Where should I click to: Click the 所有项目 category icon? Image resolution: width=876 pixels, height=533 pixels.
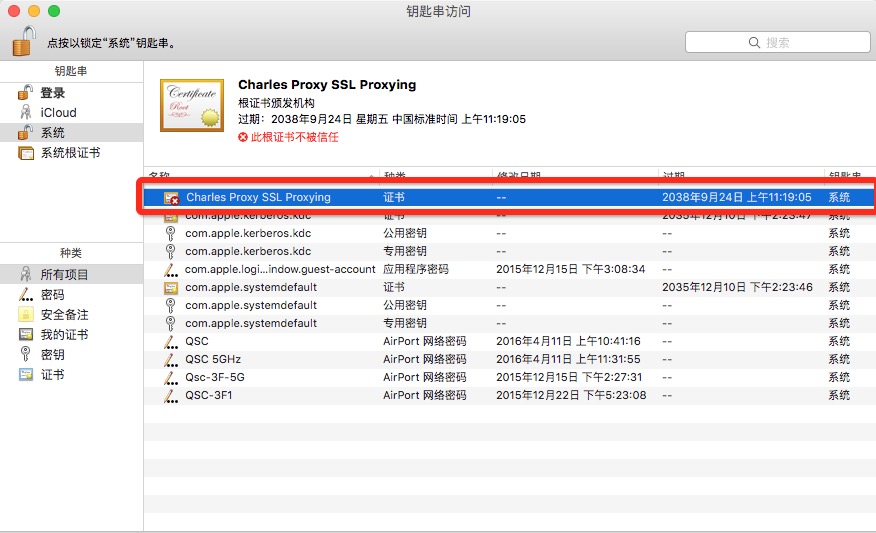coord(26,274)
